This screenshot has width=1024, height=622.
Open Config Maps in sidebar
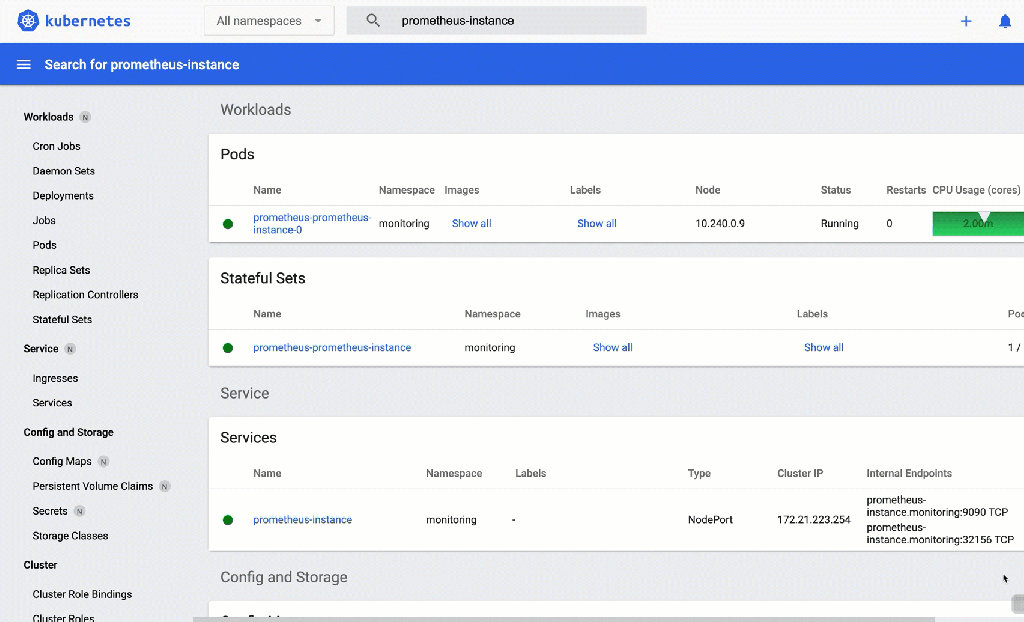coord(62,461)
